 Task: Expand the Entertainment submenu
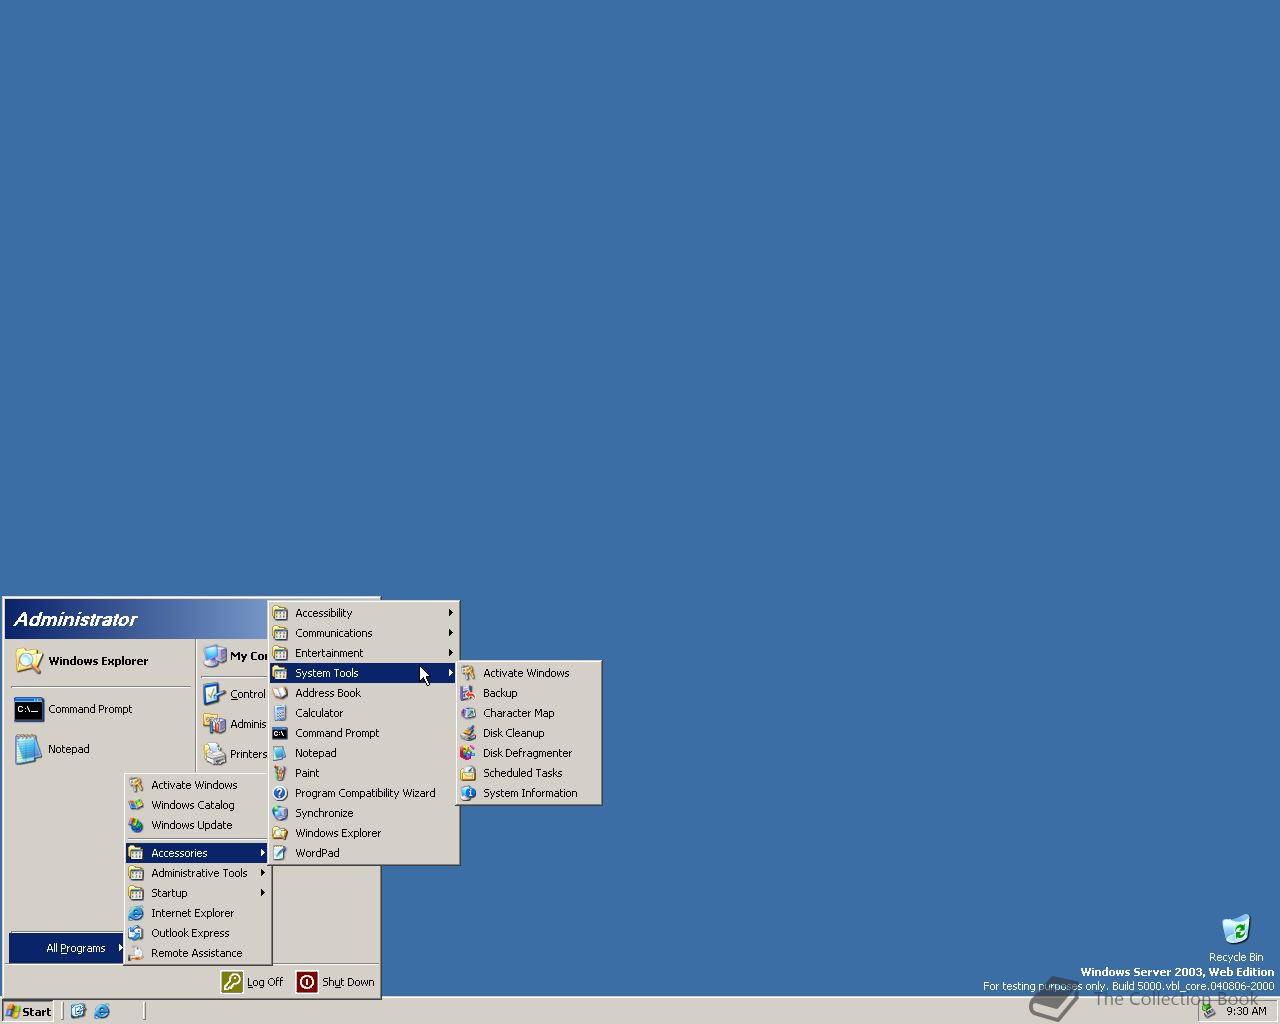[364, 653]
